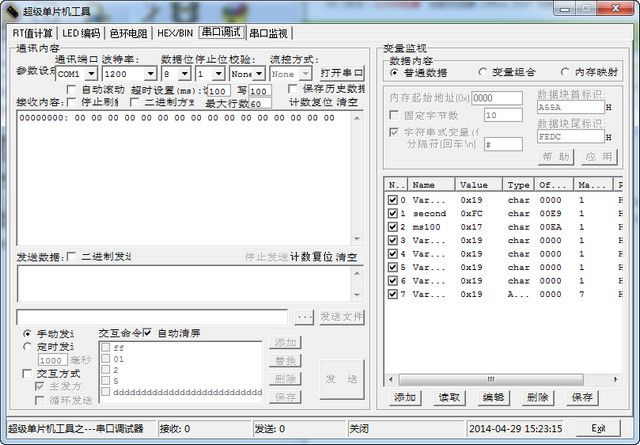
Task: Expand the parity dropdown showing None
Action: 259,74
